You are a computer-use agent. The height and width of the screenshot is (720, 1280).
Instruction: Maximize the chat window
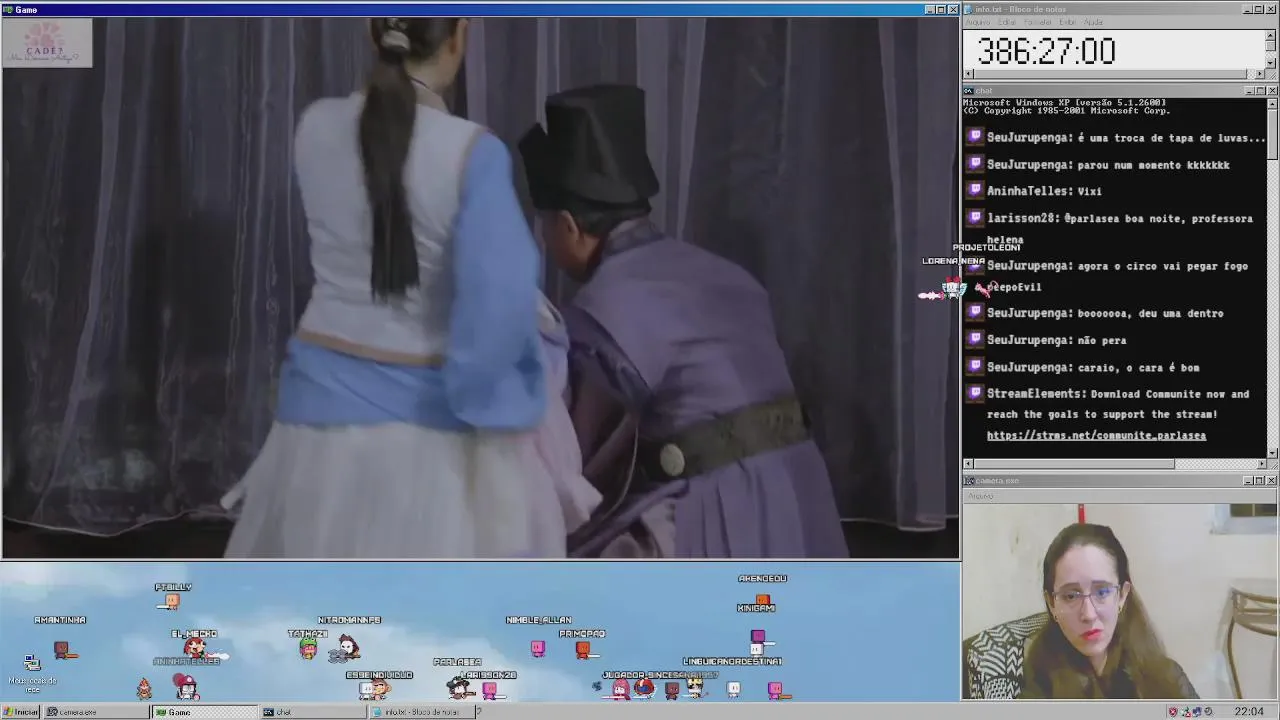click(x=1260, y=91)
